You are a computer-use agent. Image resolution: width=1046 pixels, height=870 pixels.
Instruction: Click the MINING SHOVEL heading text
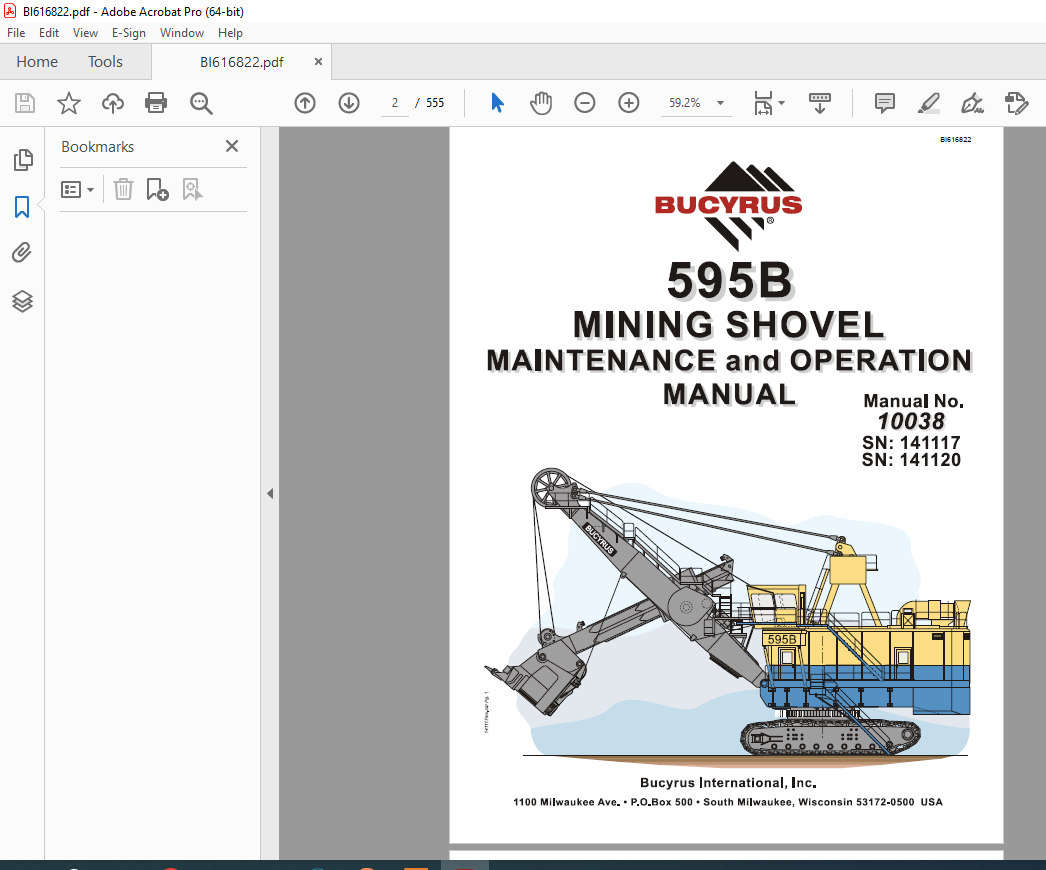pyautogui.click(x=728, y=325)
